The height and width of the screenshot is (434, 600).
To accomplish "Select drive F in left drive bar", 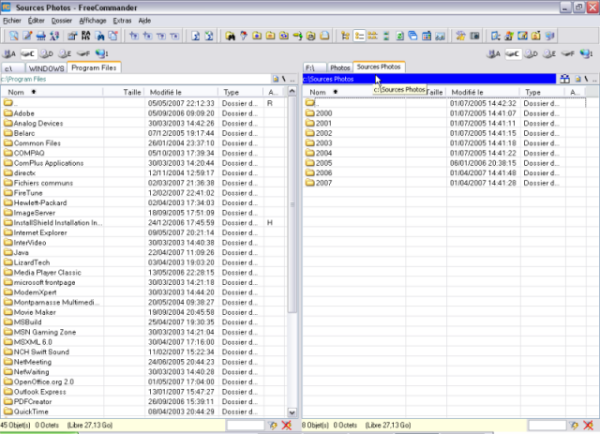I will pyautogui.click(x=83, y=54).
